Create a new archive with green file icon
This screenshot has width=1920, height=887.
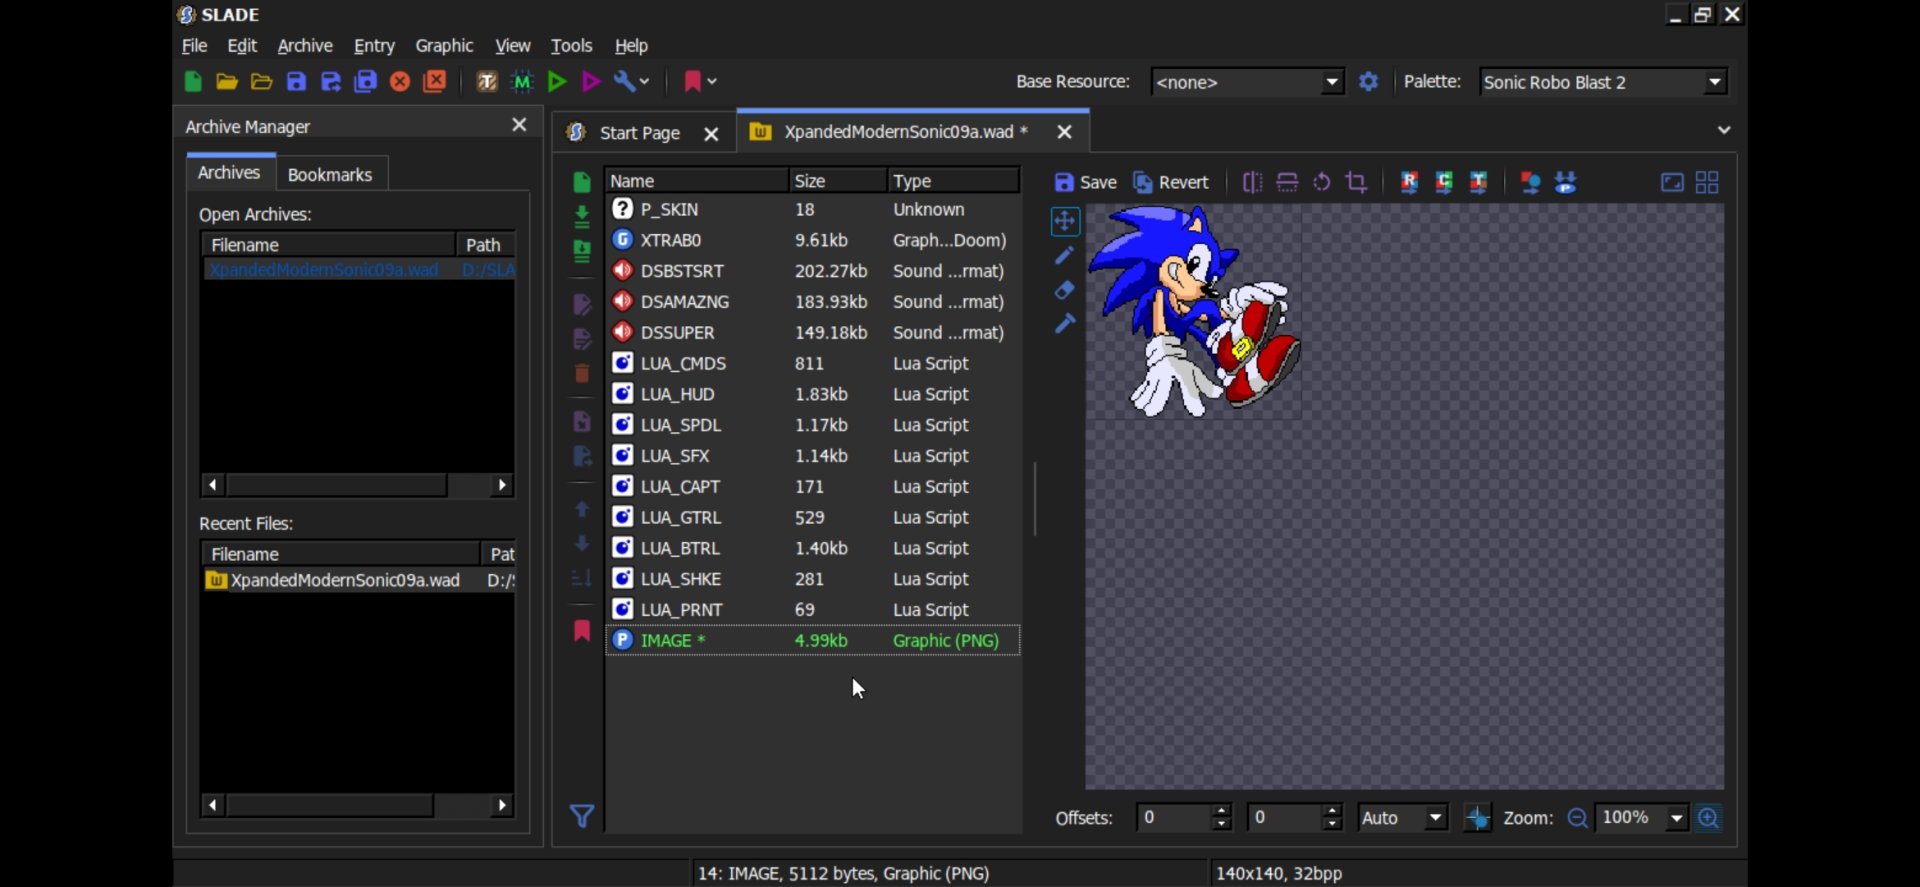[193, 82]
